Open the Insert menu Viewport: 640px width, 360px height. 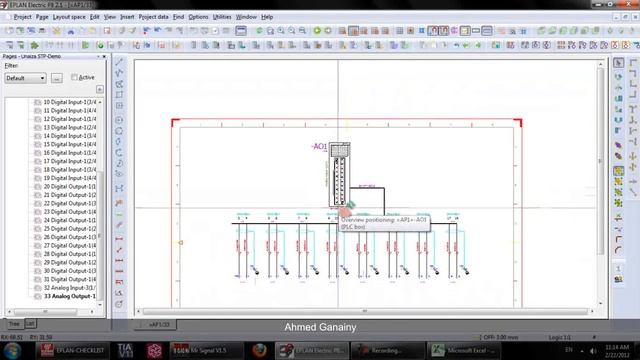127,17
